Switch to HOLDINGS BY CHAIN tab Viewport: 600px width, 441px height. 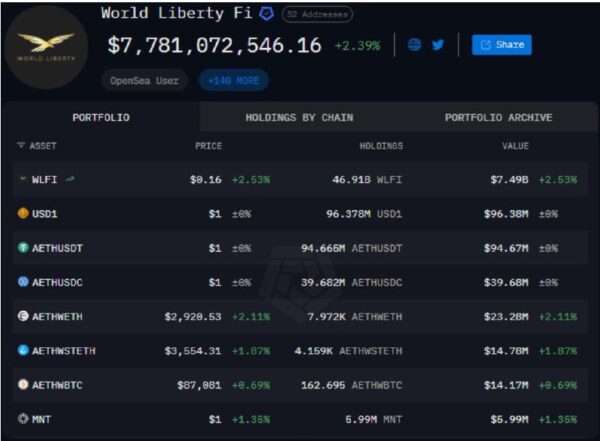click(x=299, y=118)
